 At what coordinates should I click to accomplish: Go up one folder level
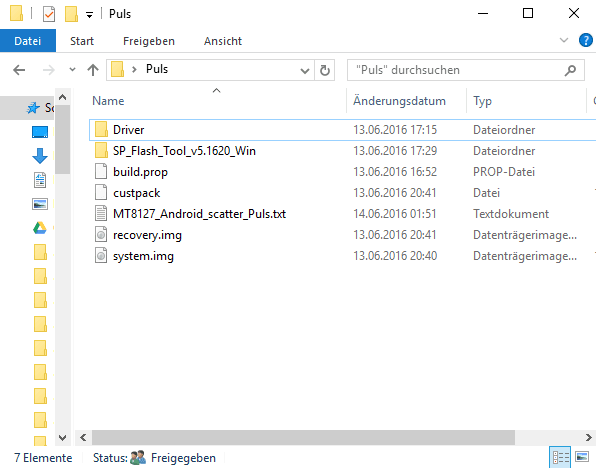[93, 70]
